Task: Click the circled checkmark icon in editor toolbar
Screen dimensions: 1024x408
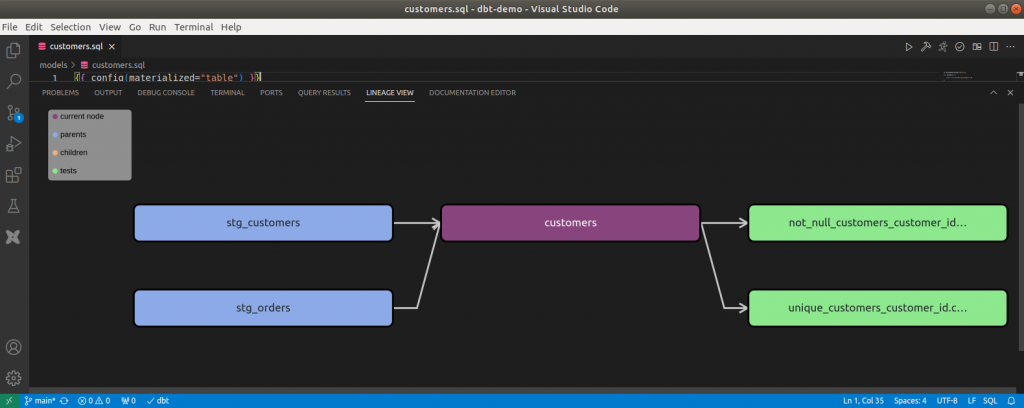Action: 959,46
